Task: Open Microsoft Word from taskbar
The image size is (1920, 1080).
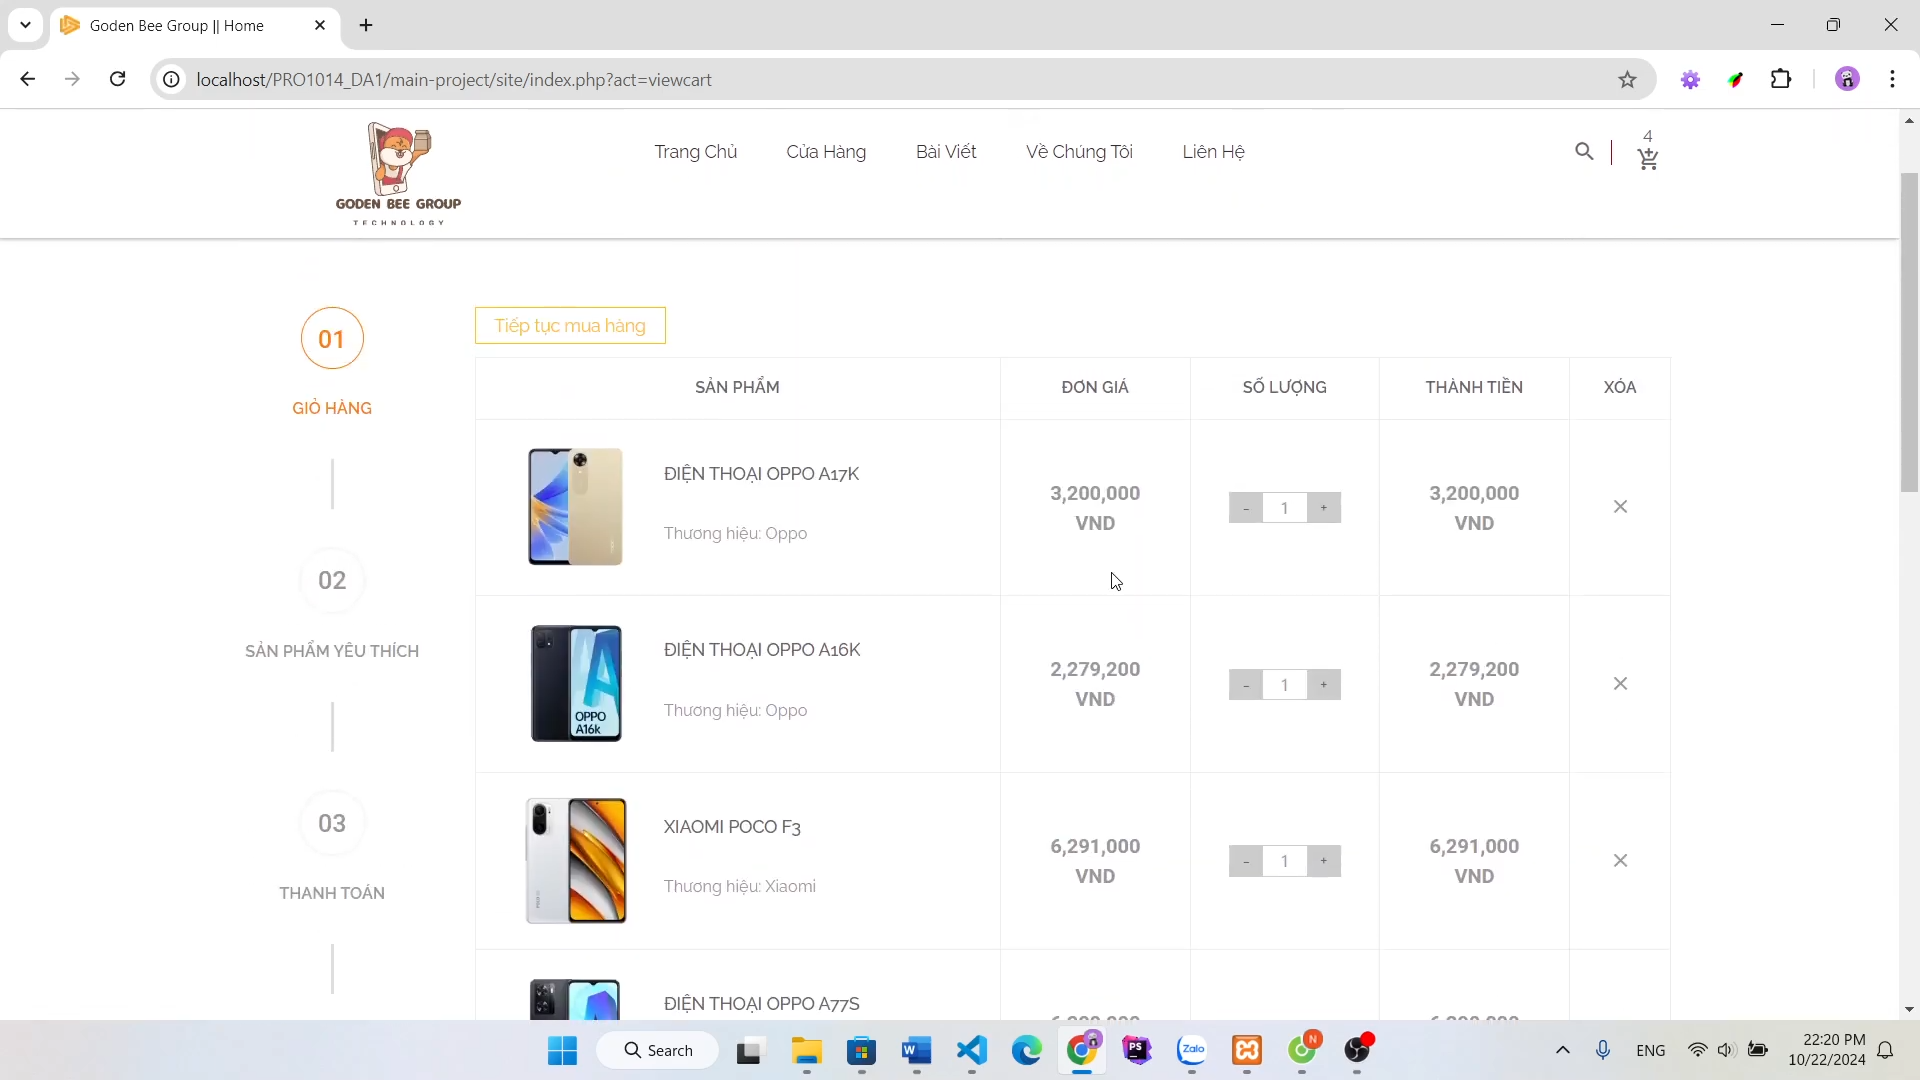Action: (916, 1051)
